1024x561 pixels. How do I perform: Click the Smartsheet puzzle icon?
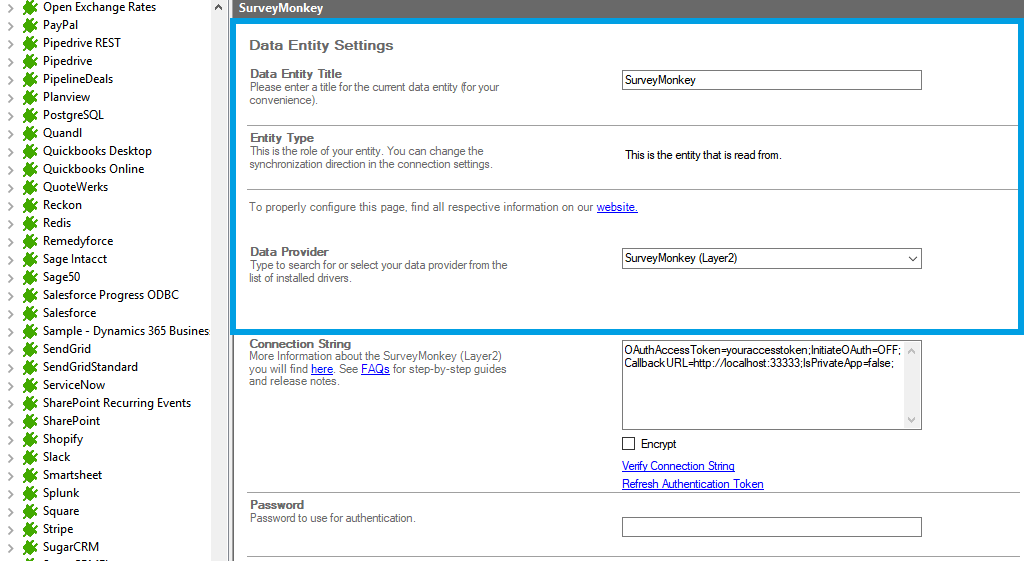tap(30, 475)
